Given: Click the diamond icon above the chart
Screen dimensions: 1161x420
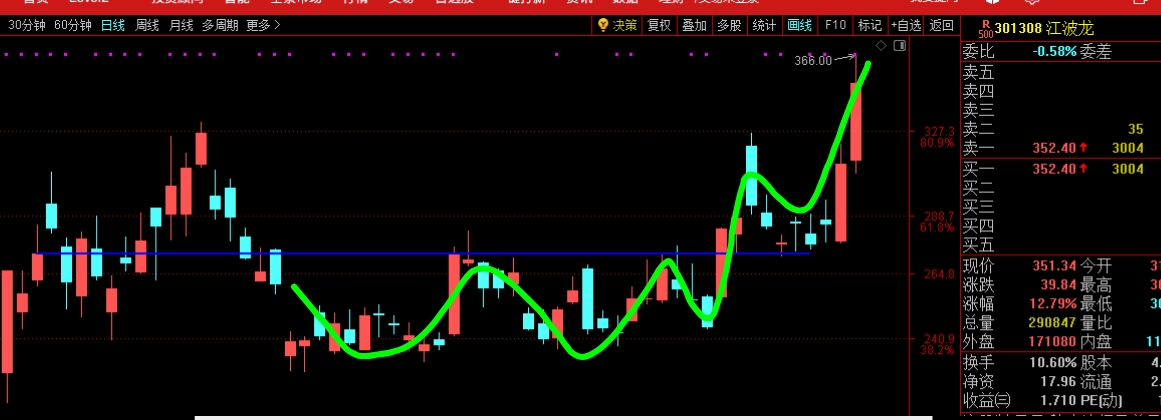Looking at the screenshot, I should click(880, 46).
